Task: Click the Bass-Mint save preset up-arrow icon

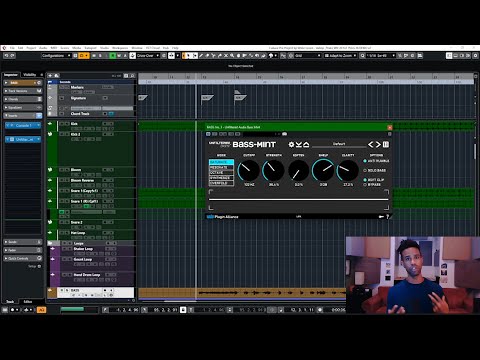Action: point(306,144)
